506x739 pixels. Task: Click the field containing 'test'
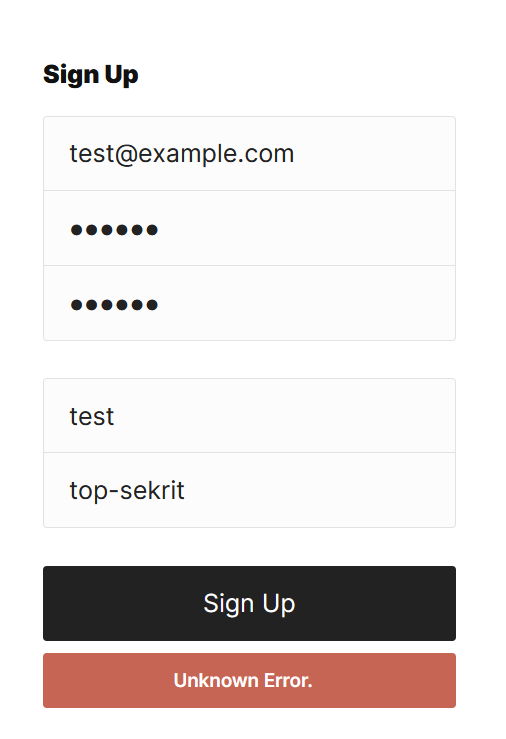249,416
